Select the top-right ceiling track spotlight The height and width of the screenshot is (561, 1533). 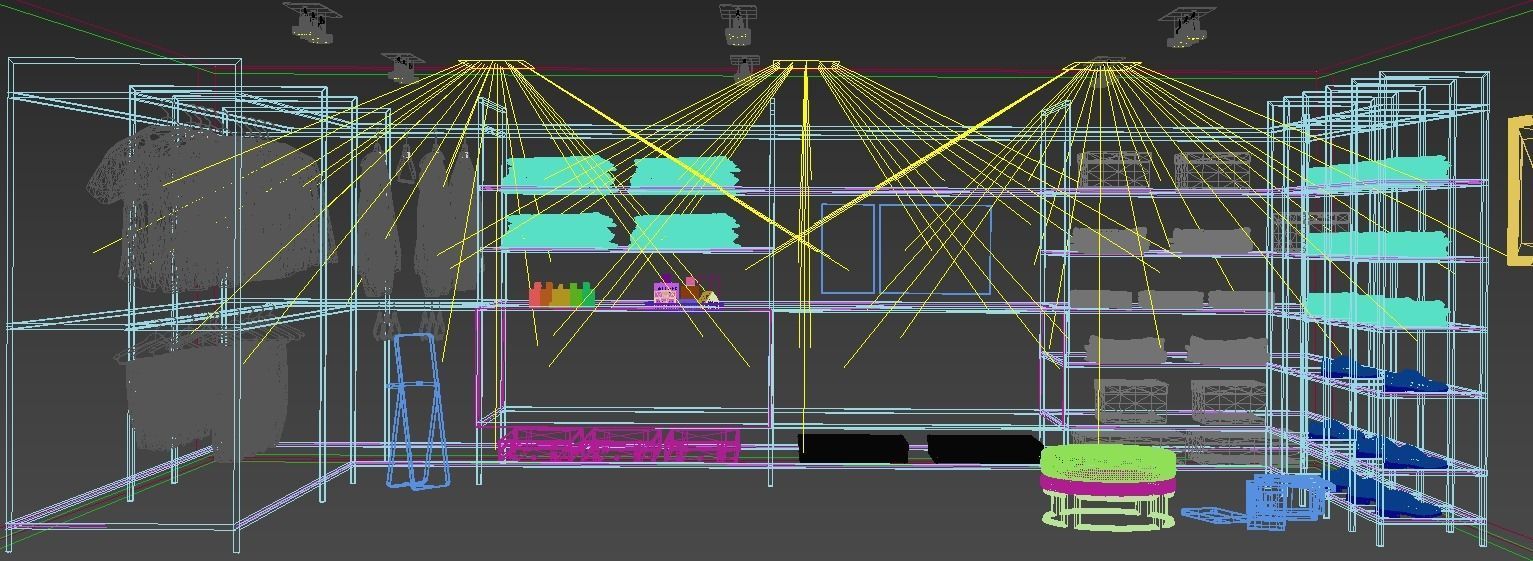point(1187,27)
